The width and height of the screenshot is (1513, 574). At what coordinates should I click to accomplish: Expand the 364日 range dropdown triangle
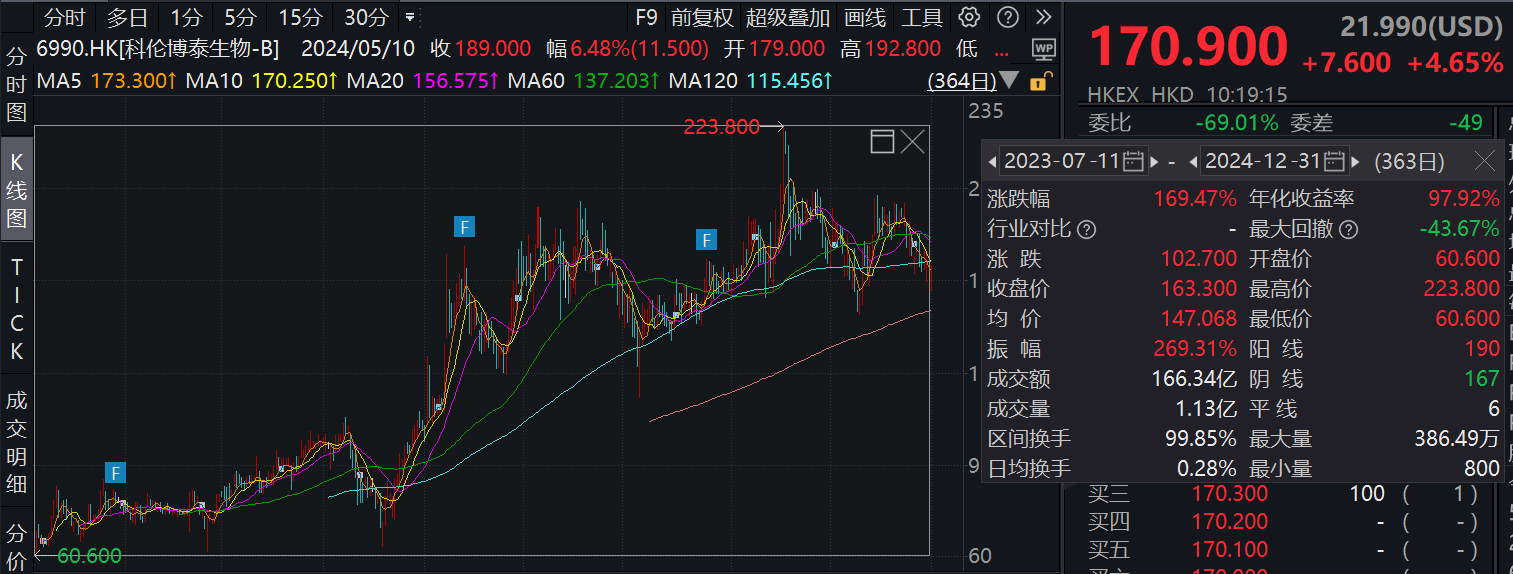[1009, 80]
